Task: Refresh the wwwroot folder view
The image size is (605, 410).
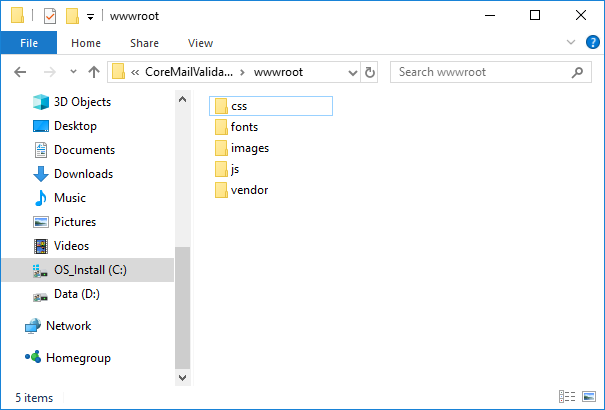Action: [370, 72]
